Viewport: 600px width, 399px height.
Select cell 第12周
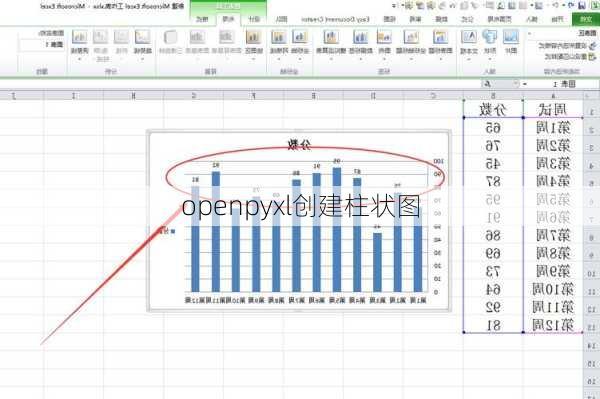click(x=553, y=325)
